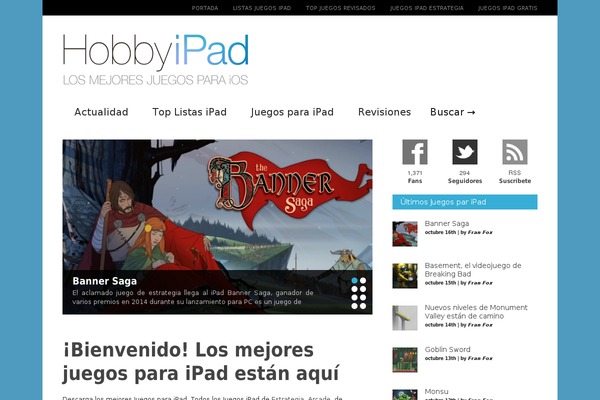Click the ¡Bienvenido! welcome heading
600x400 pixels.
[201, 362]
